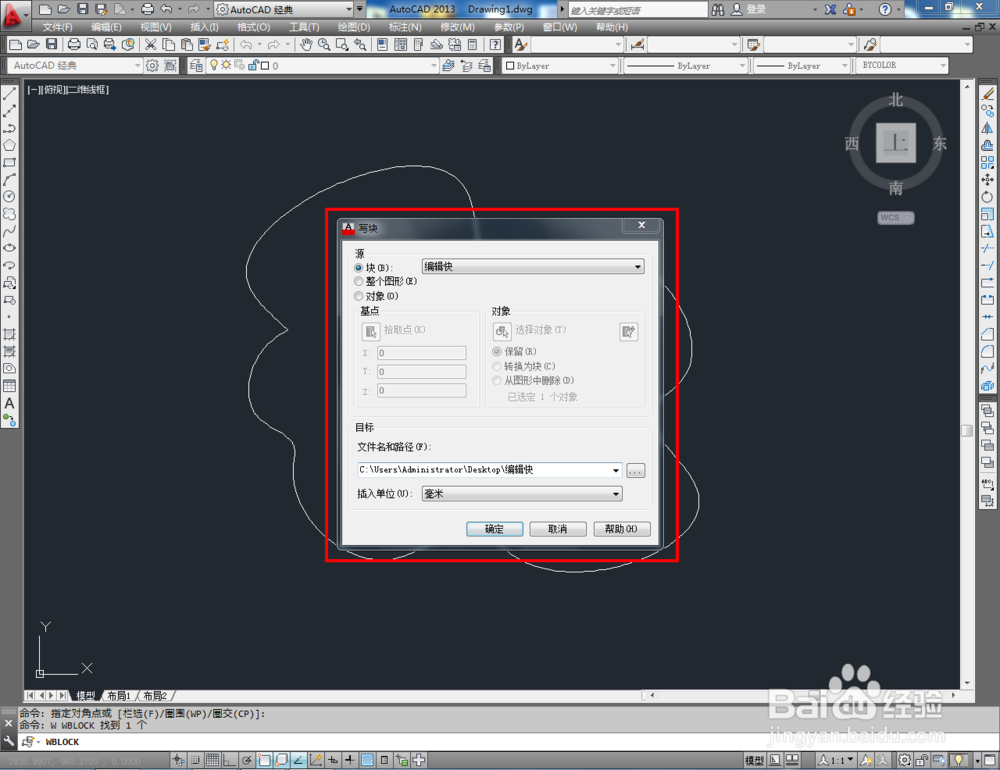Click the 登录 sign-in link
This screenshot has height=770, width=1000.
pos(756,10)
